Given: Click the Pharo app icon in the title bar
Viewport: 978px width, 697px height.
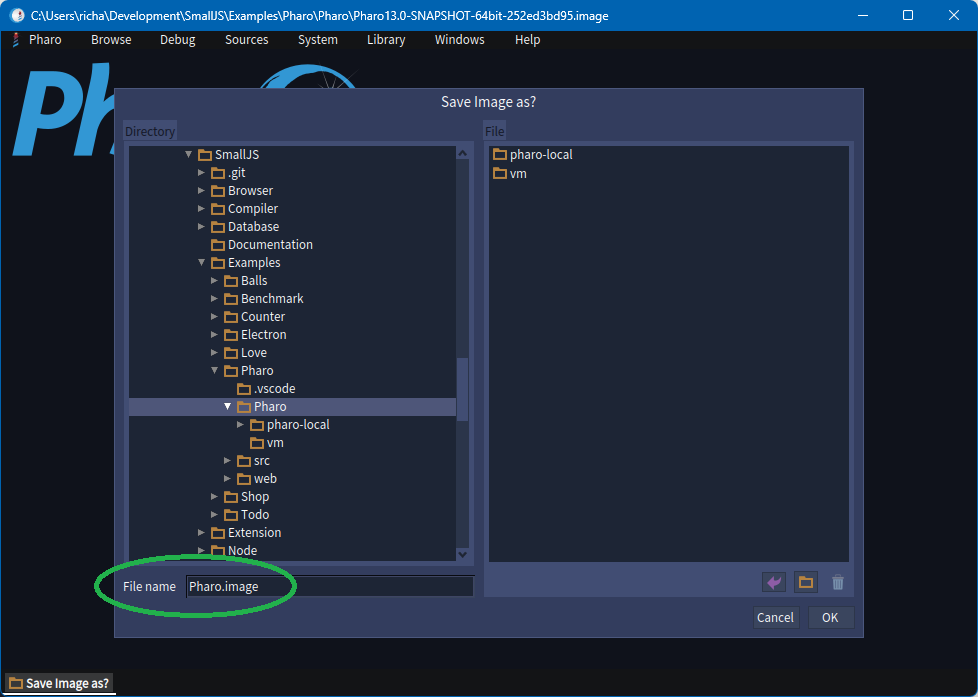Looking at the screenshot, I should [17, 15].
